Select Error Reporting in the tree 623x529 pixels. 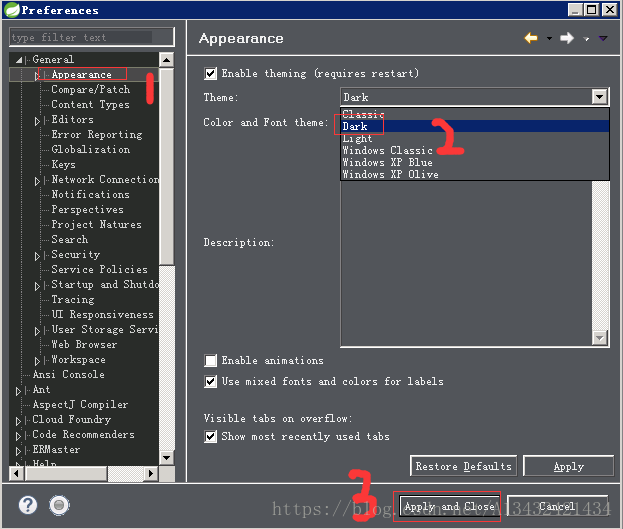coord(97,135)
